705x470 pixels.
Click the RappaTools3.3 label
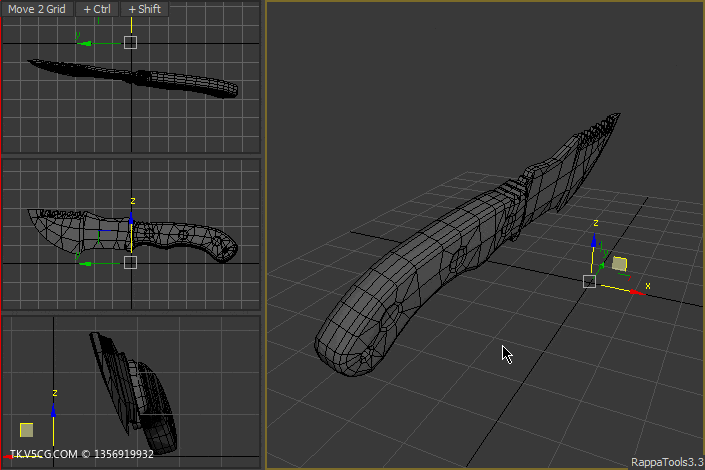[x=667, y=462]
